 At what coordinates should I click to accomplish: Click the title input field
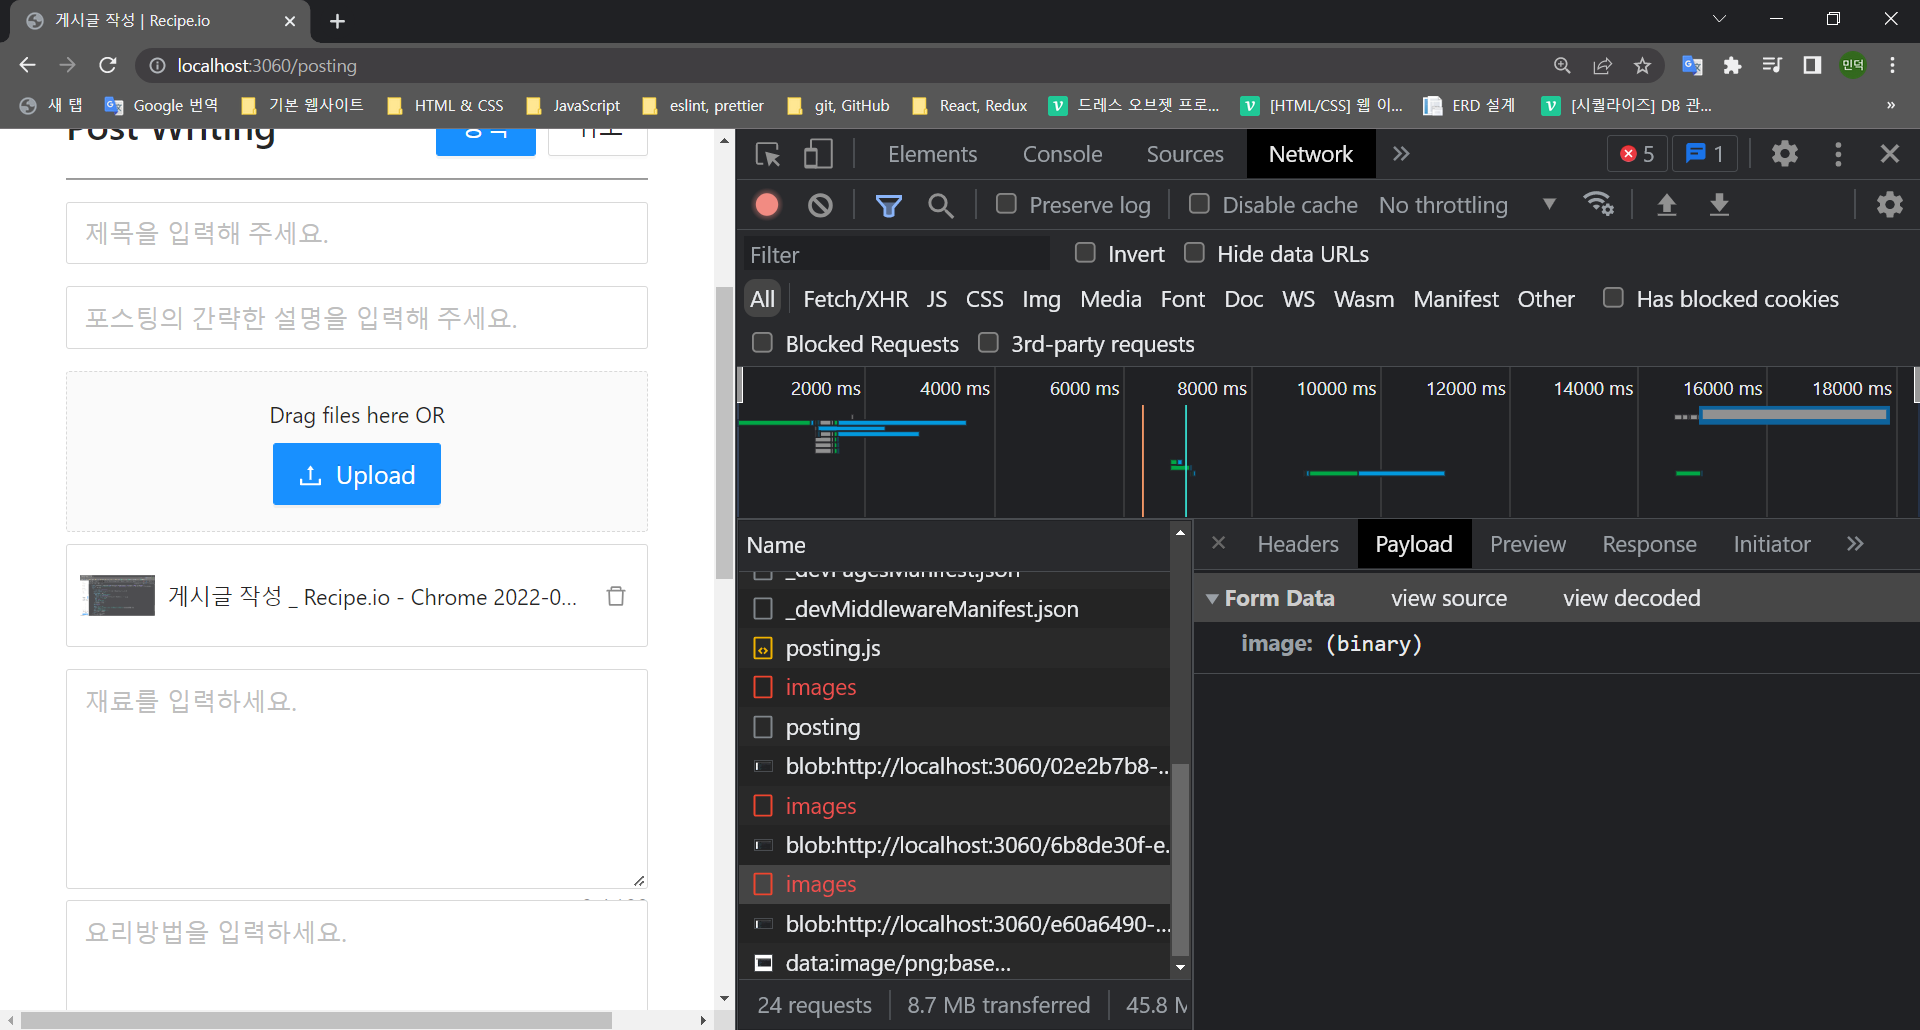[x=357, y=233]
